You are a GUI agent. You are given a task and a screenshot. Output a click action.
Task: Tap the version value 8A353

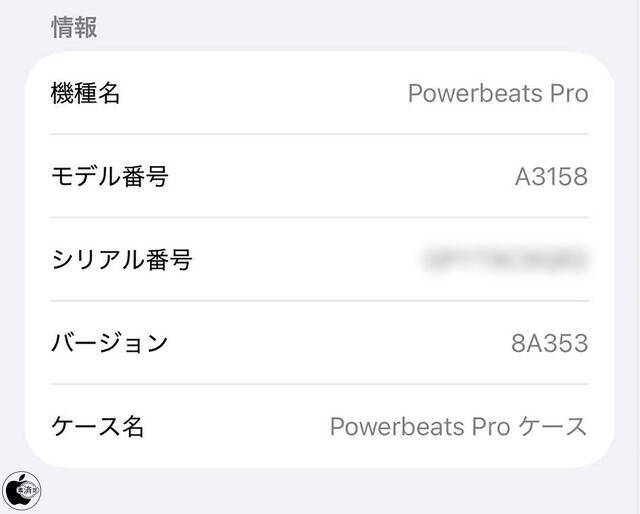tap(549, 344)
